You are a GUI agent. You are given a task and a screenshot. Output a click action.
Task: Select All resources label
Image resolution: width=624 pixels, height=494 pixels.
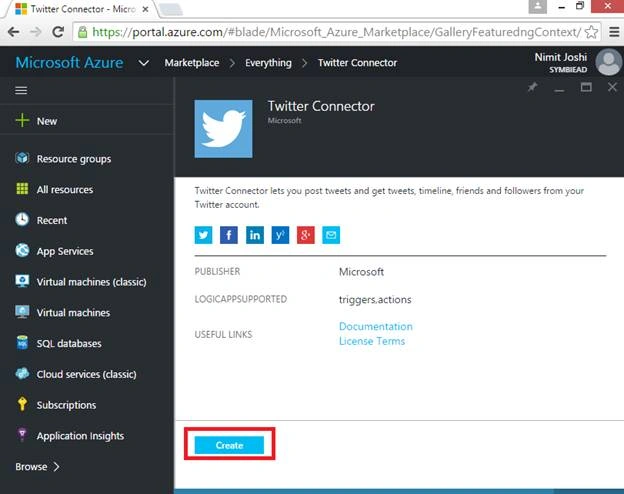[x=65, y=189]
